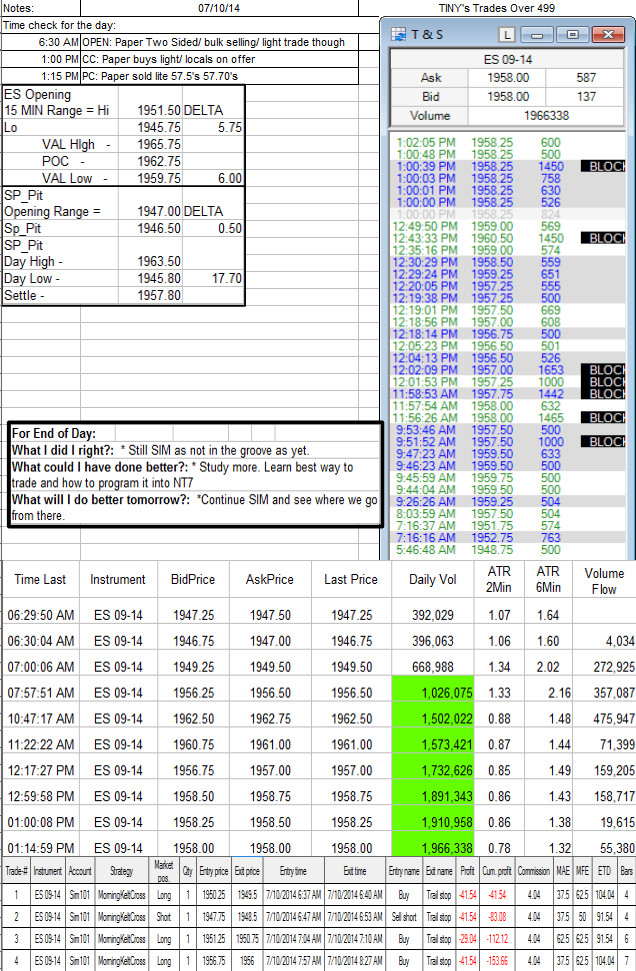
Task: Click the date cell 07/10/14
Action: (219, 8)
